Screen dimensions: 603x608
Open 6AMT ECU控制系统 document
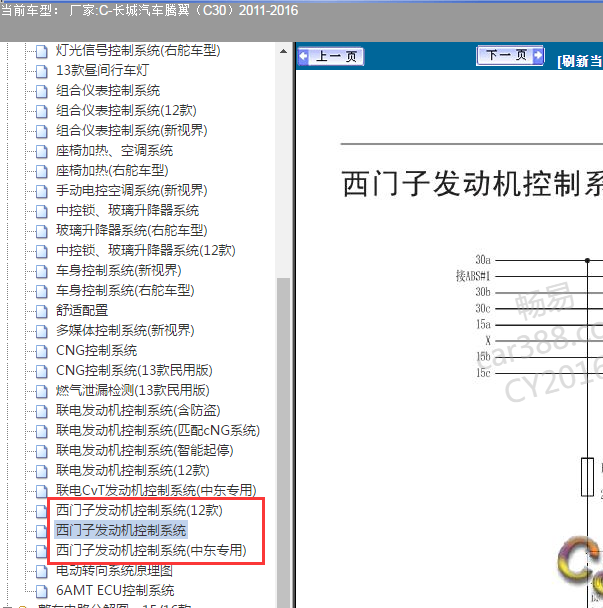[x=115, y=590]
